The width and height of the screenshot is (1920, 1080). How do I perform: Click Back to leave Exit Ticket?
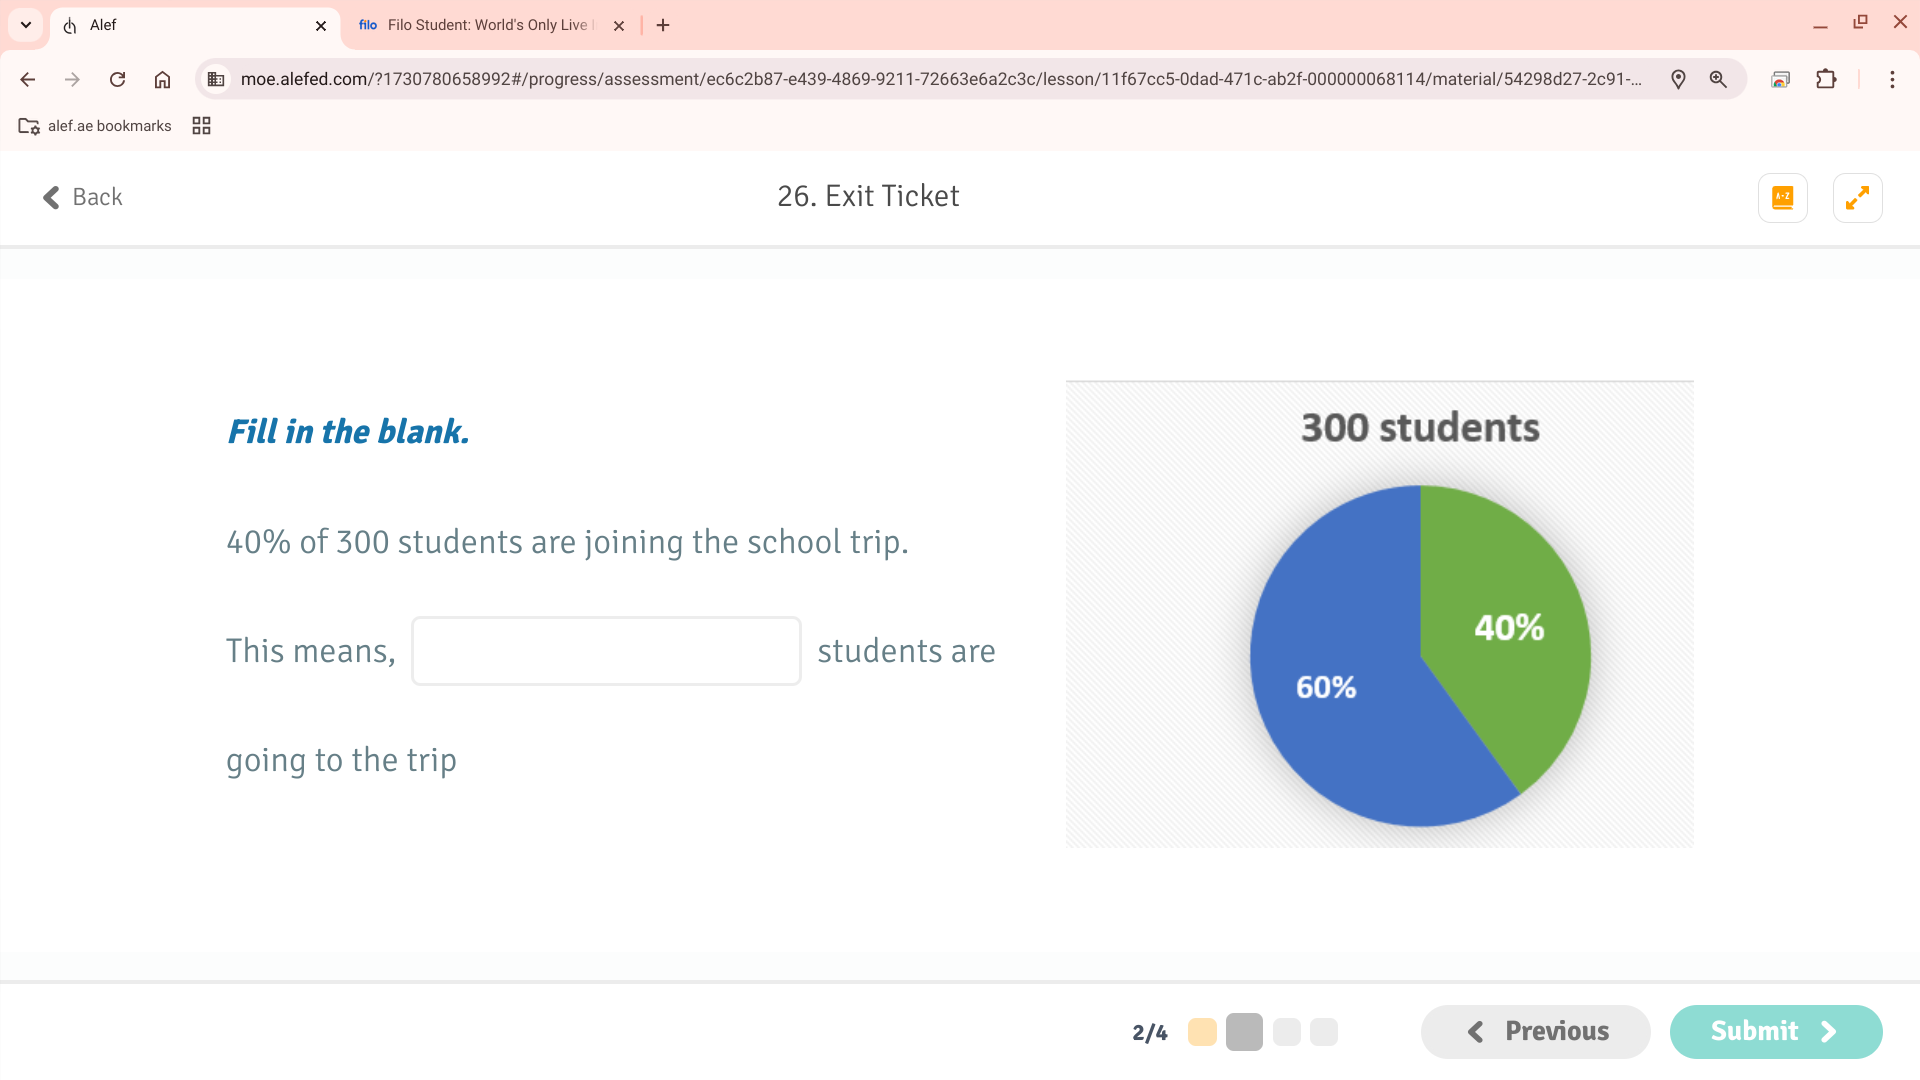click(x=83, y=197)
